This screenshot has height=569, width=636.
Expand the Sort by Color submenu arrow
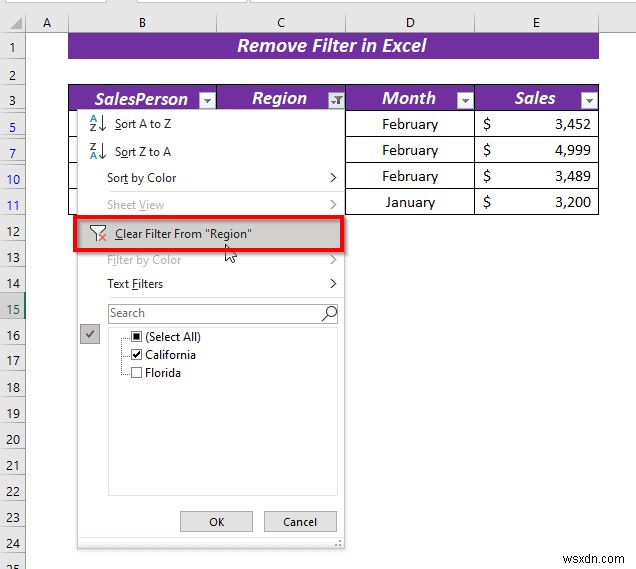click(333, 178)
